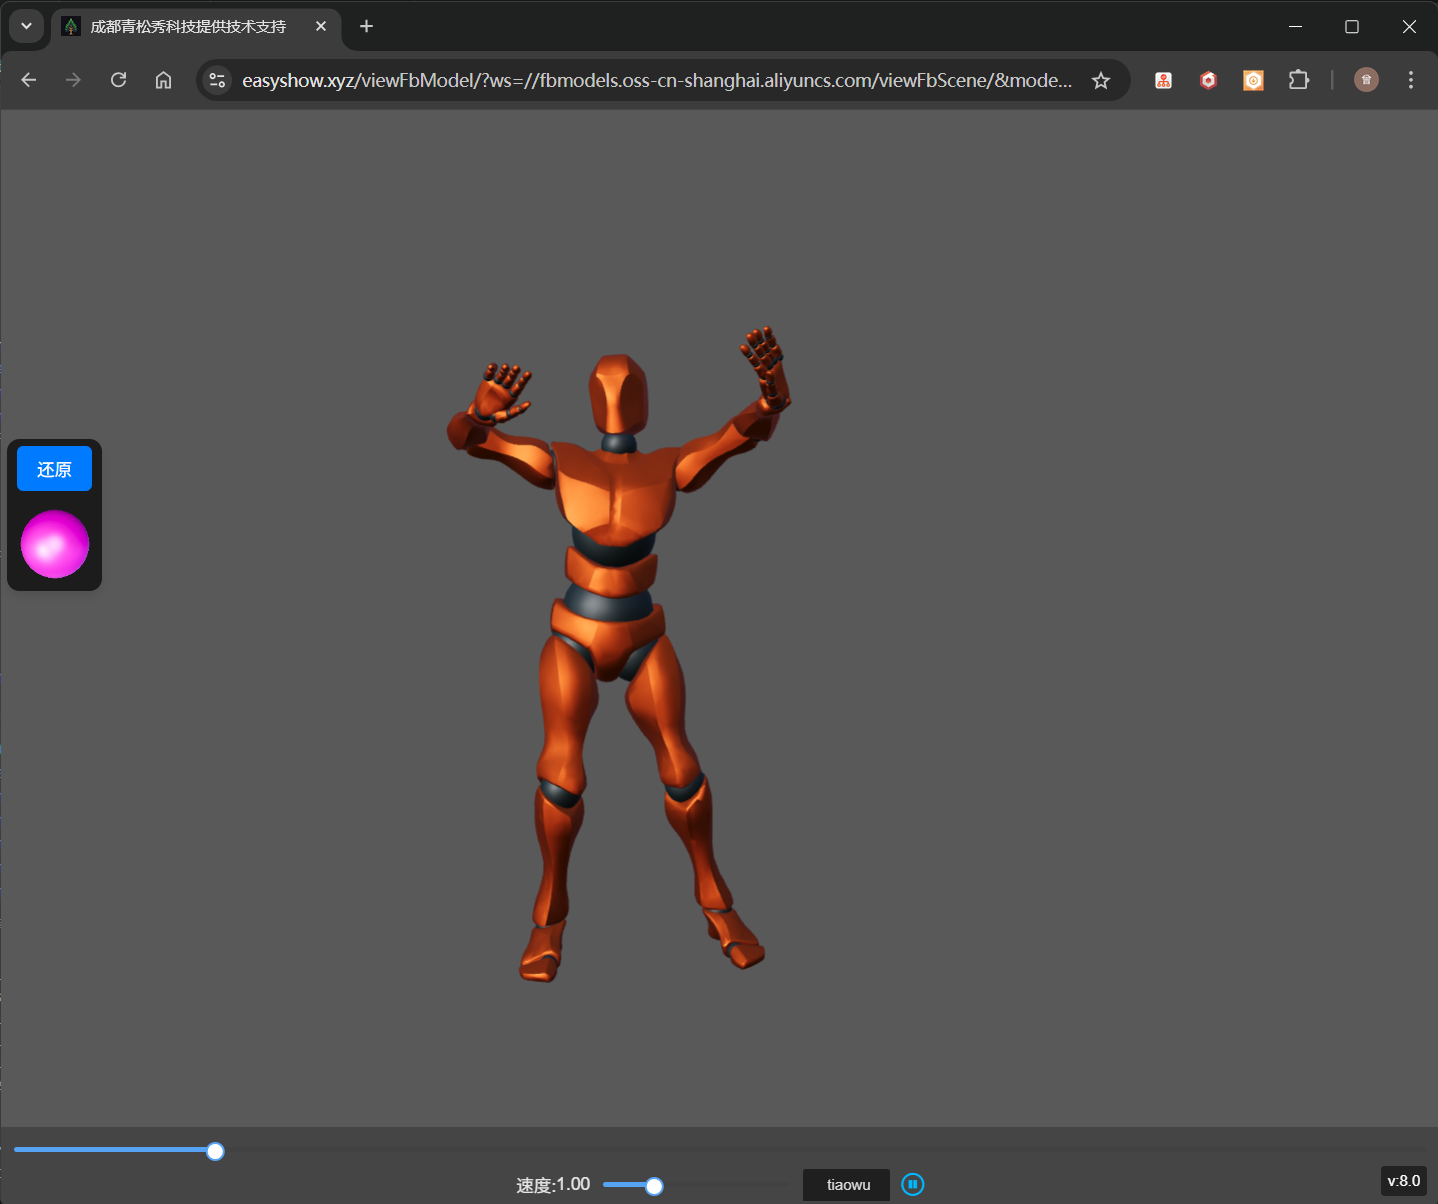Open the Chrome three-dot menu
Image resolution: width=1438 pixels, height=1204 pixels.
click(x=1411, y=80)
